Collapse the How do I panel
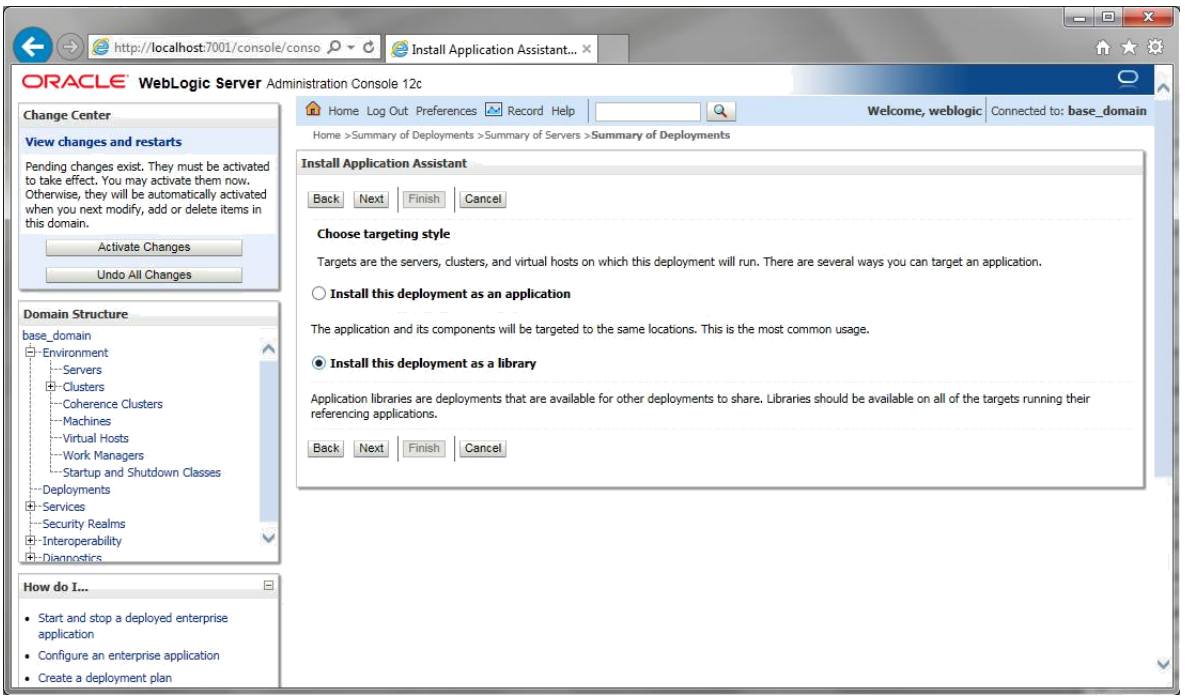This screenshot has height=697, width=1185. (x=268, y=586)
